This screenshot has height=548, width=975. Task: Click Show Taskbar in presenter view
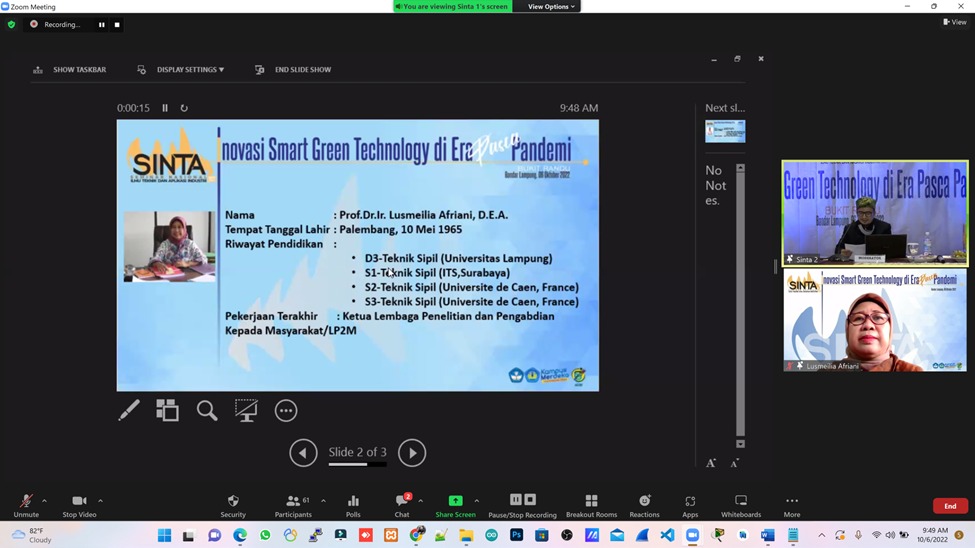point(70,70)
